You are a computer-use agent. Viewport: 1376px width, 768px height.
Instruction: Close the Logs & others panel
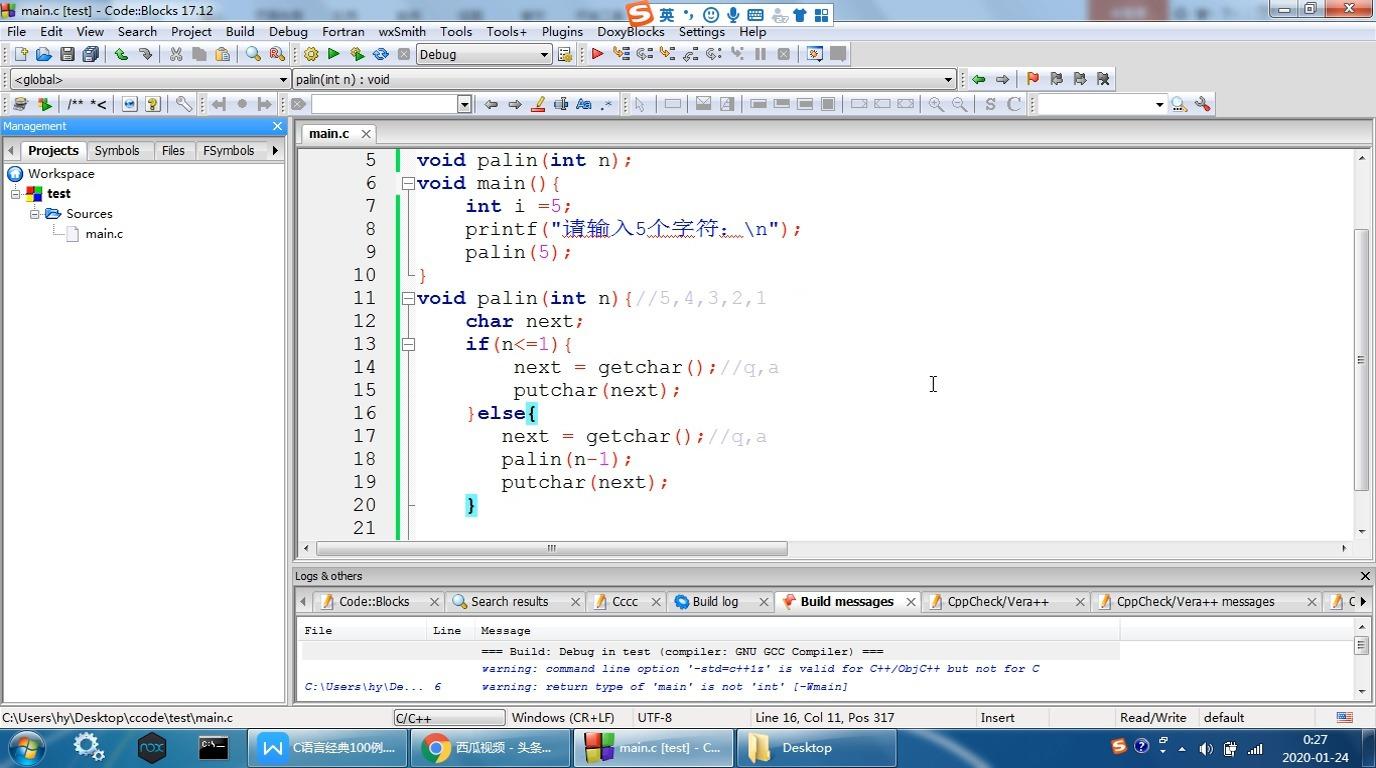pyautogui.click(x=1364, y=576)
